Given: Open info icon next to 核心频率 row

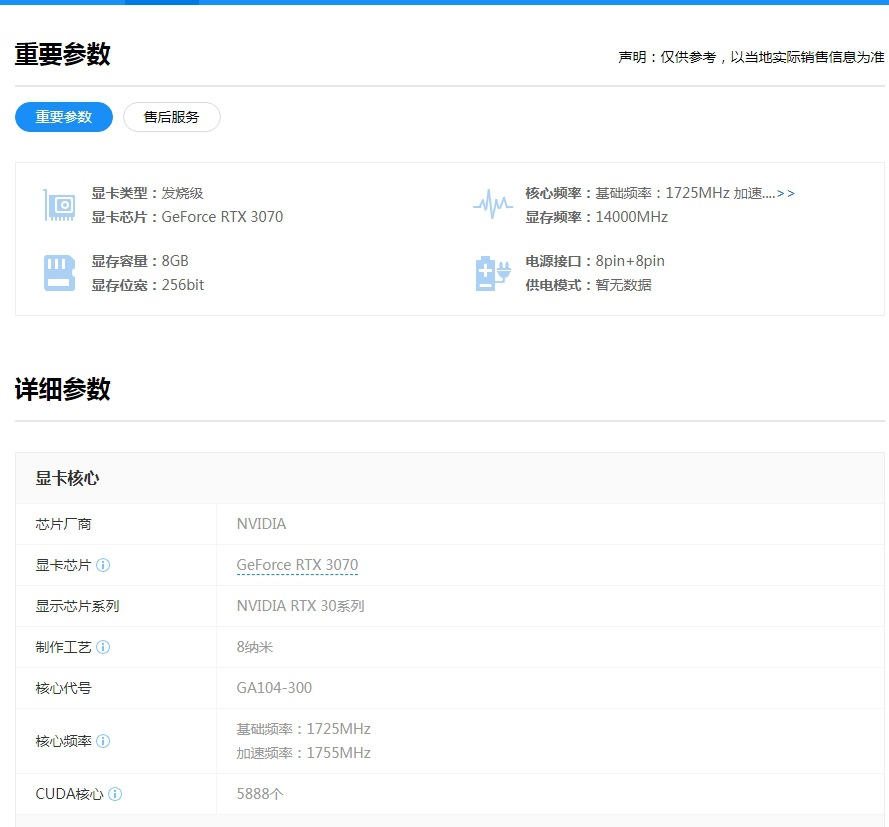Looking at the screenshot, I should [103, 741].
